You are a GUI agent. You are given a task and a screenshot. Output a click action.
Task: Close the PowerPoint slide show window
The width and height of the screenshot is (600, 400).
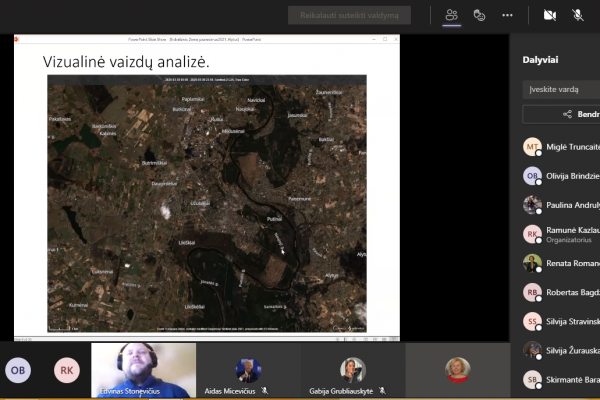pyautogui.click(x=396, y=39)
